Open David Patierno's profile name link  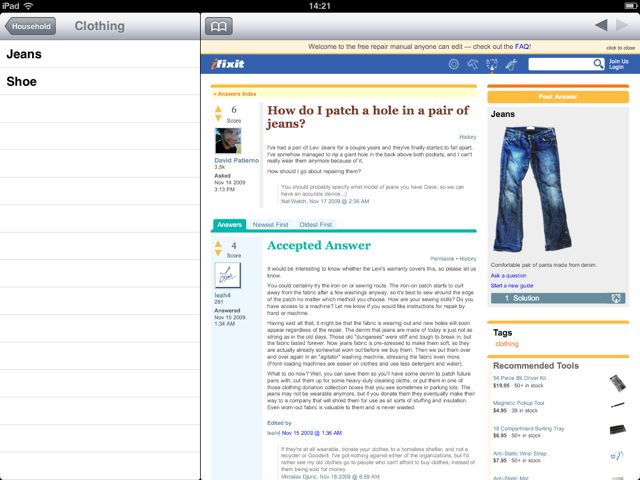click(237, 160)
